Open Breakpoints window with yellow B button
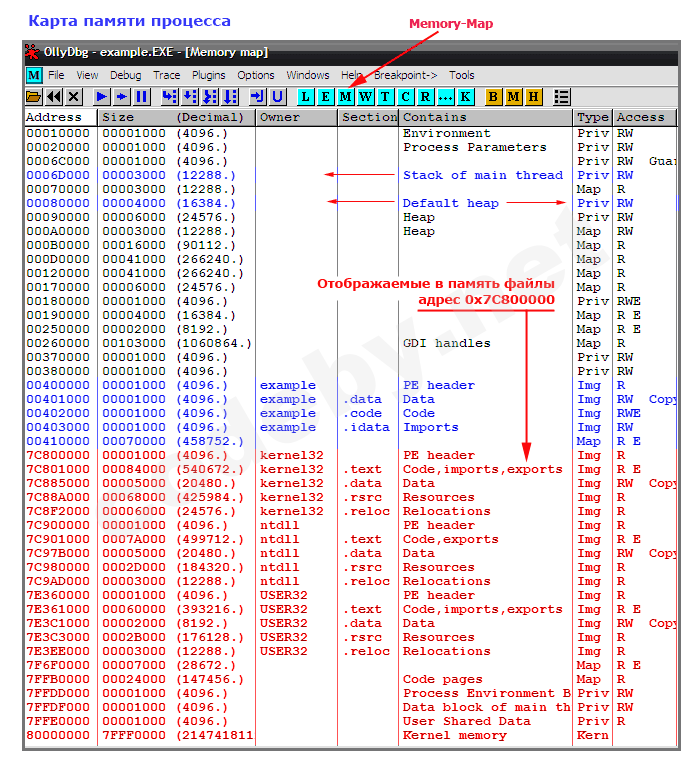The height and width of the screenshot is (765, 698). tap(493, 97)
